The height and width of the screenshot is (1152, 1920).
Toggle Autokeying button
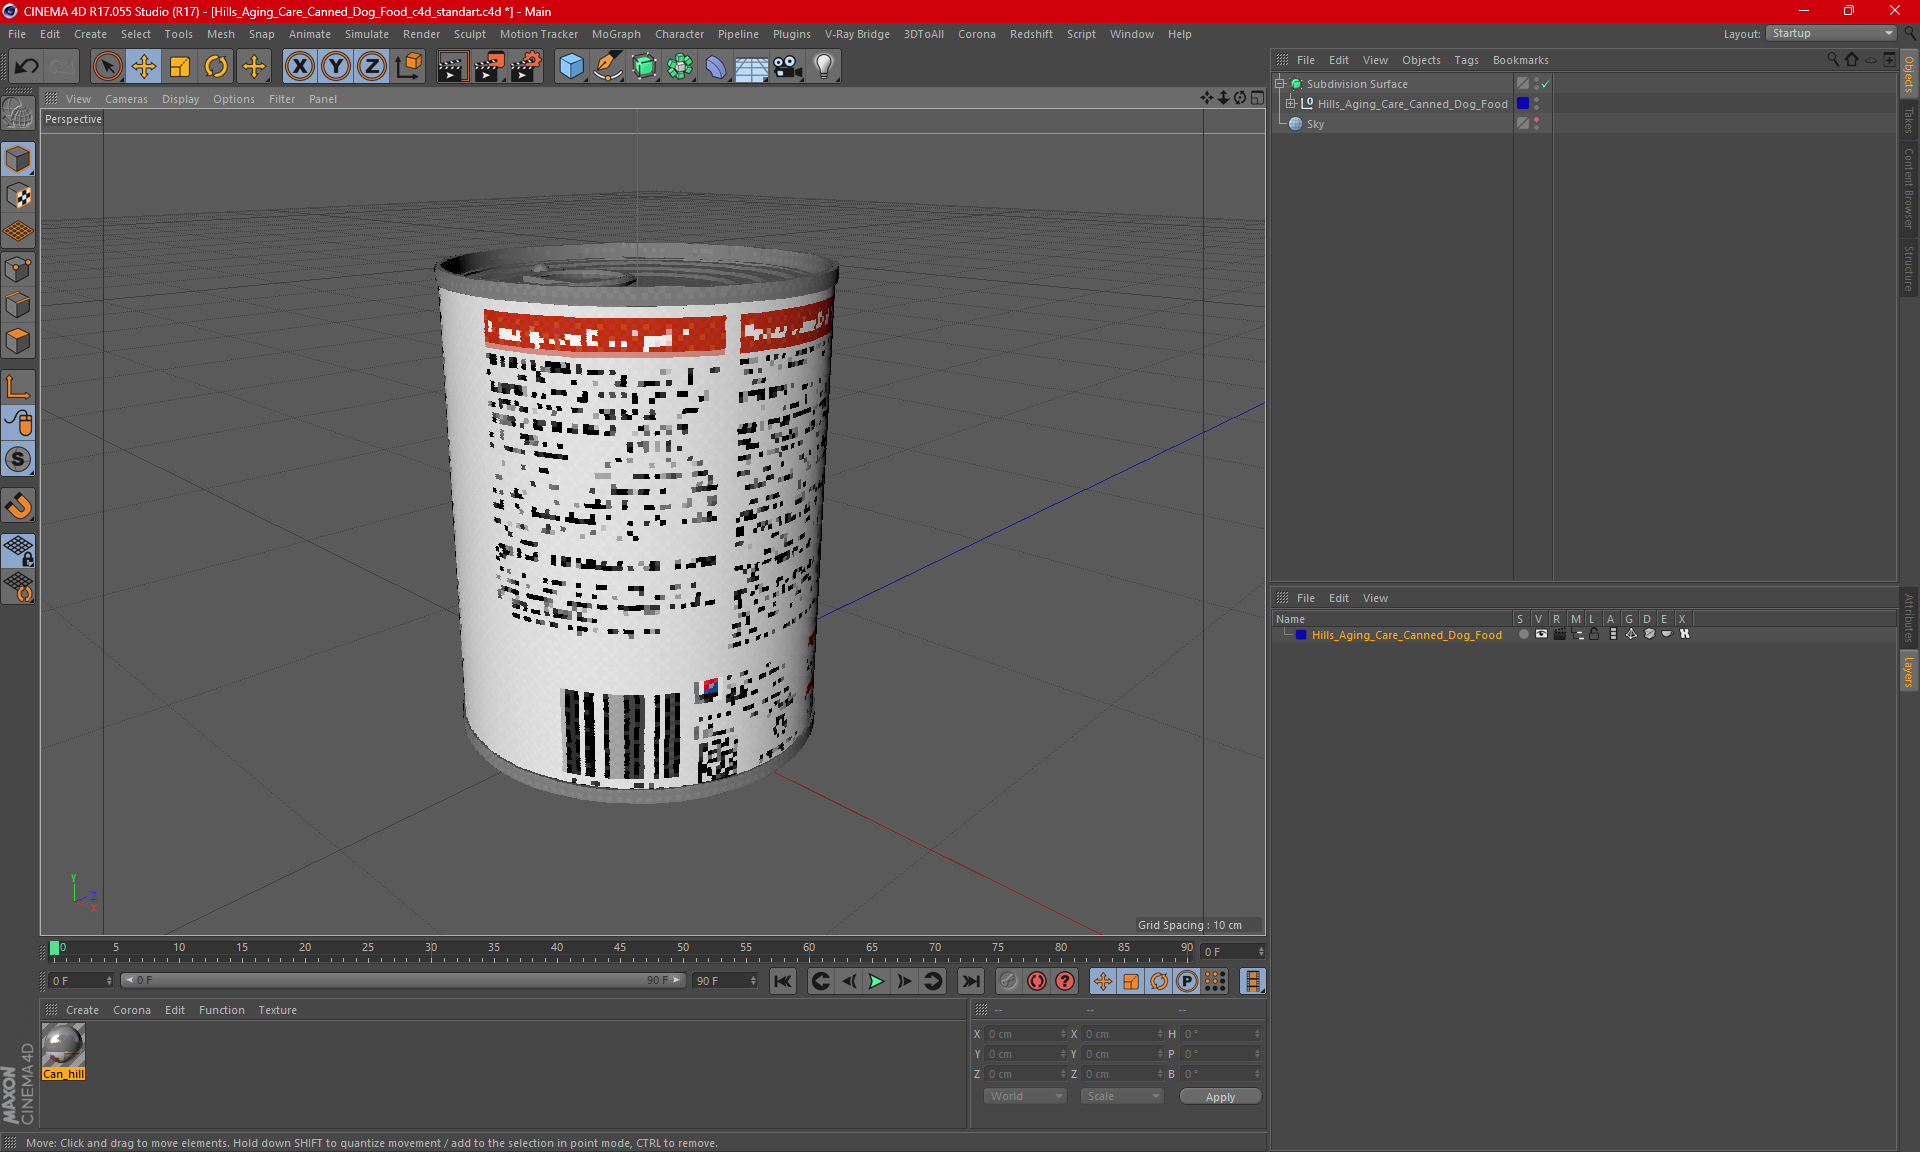pyautogui.click(x=1037, y=981)
